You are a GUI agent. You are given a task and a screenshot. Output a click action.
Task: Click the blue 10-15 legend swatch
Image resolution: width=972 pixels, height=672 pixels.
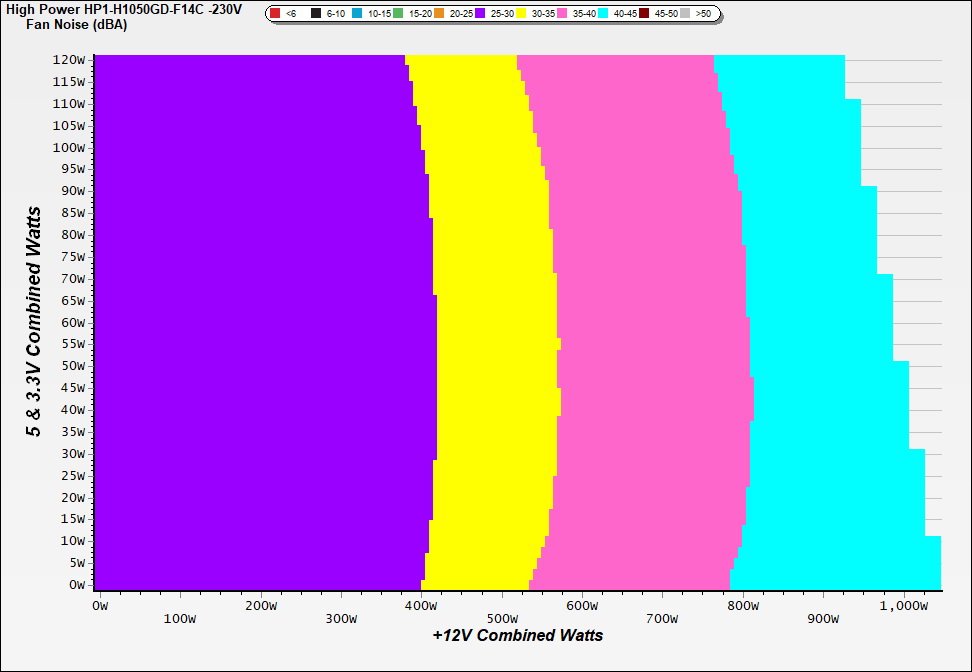click(357, 14)
